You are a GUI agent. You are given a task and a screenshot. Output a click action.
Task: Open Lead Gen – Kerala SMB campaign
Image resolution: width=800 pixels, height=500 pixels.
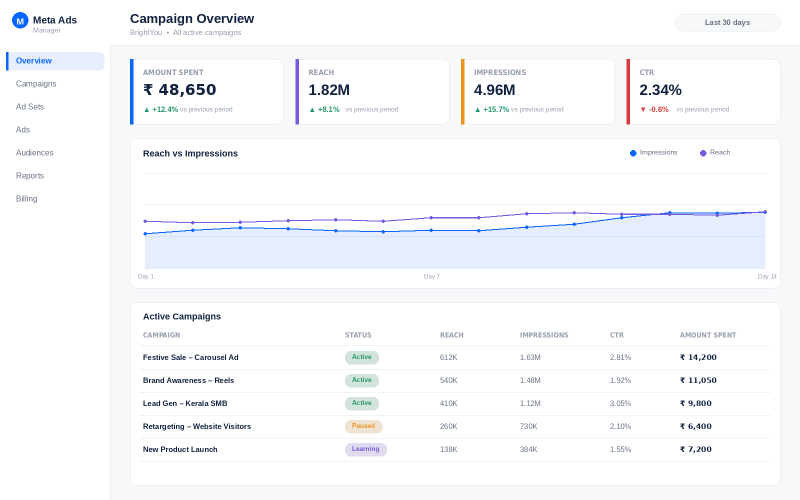pos(185,404)
